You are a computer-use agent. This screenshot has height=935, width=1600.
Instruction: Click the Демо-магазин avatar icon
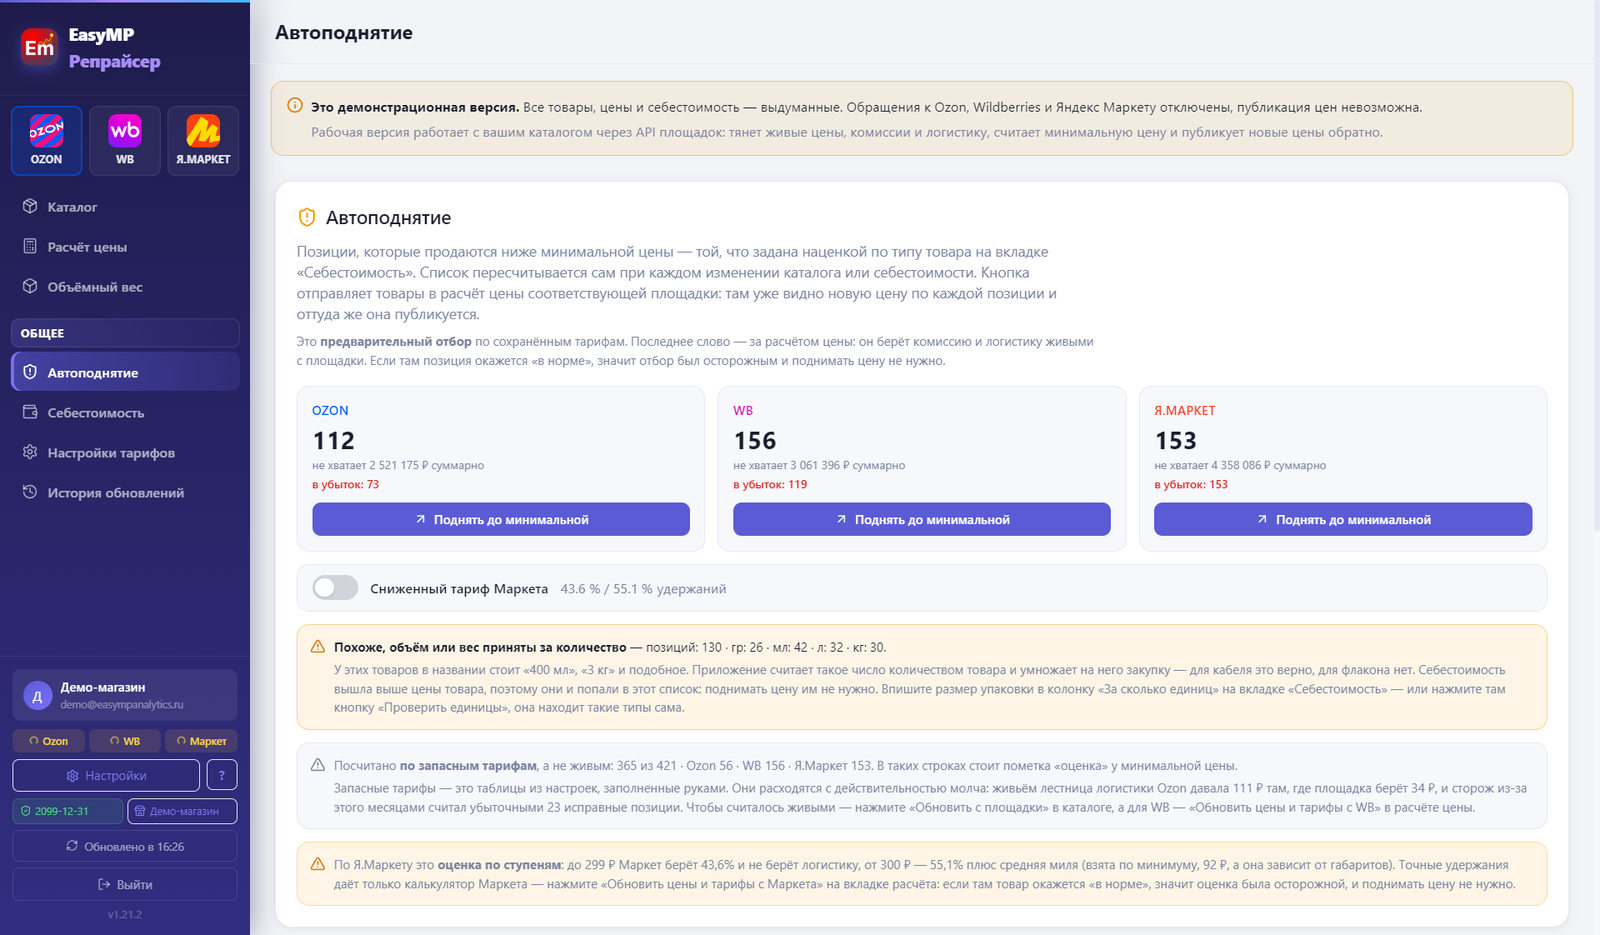point(38,696)
